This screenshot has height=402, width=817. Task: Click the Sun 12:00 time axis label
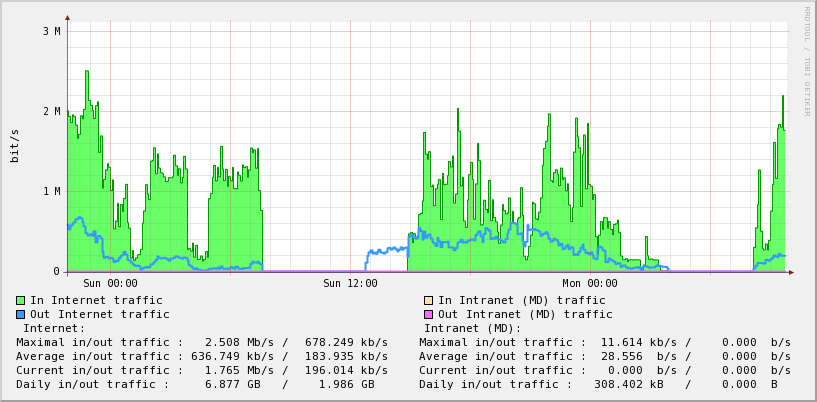[x=350, y=283]
